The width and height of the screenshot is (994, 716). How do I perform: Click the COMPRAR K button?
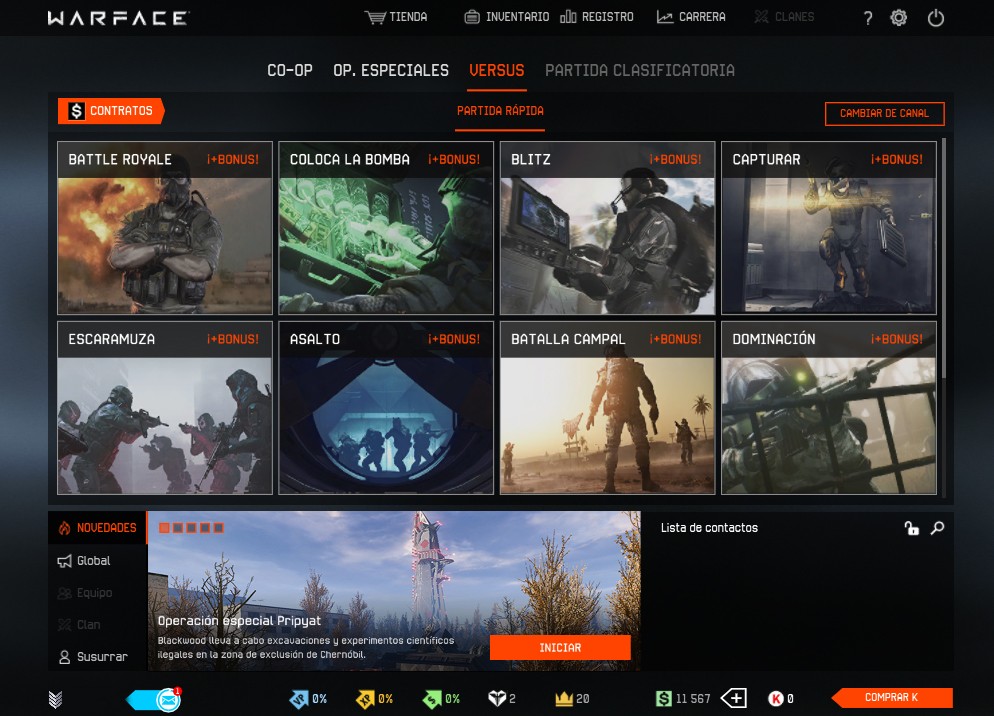tap(892, 698)
